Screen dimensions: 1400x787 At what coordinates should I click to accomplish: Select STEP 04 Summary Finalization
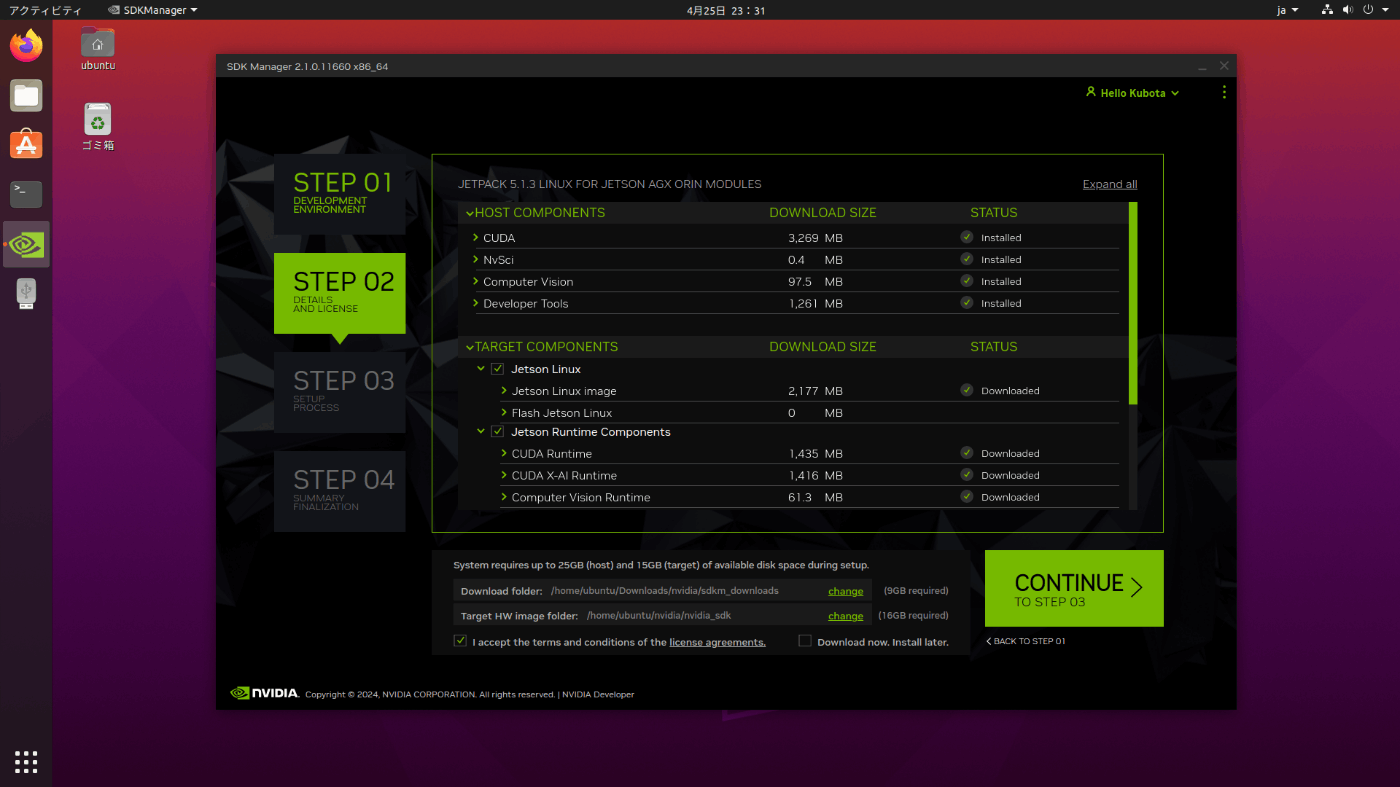coord(339,491)
